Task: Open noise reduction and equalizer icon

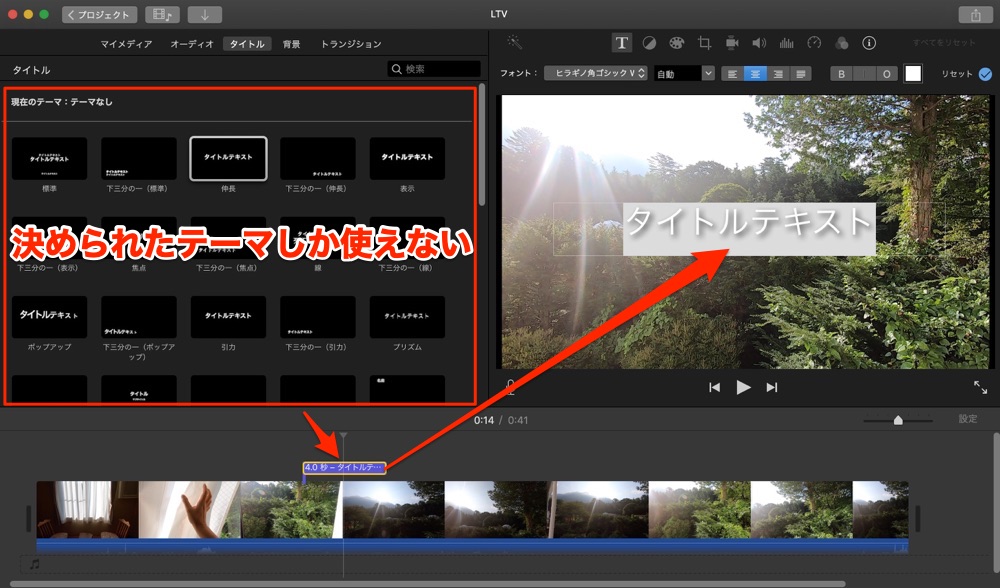Action: pos(786,43)
